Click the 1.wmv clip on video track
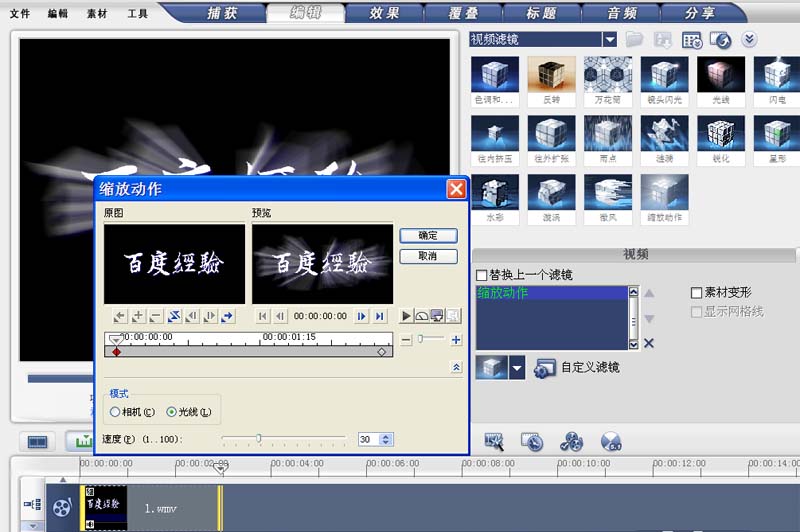Image resolution: width=800 pixels, height=532 pixels. pos(151,508)
